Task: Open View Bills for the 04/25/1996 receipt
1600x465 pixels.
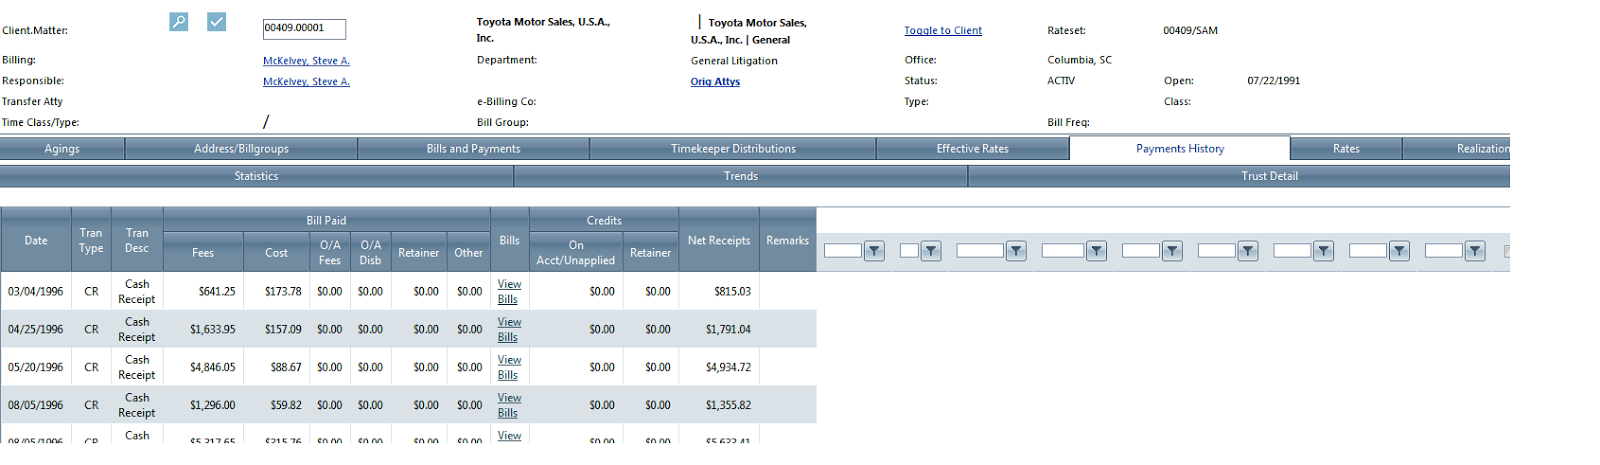Action: [509, 330]
